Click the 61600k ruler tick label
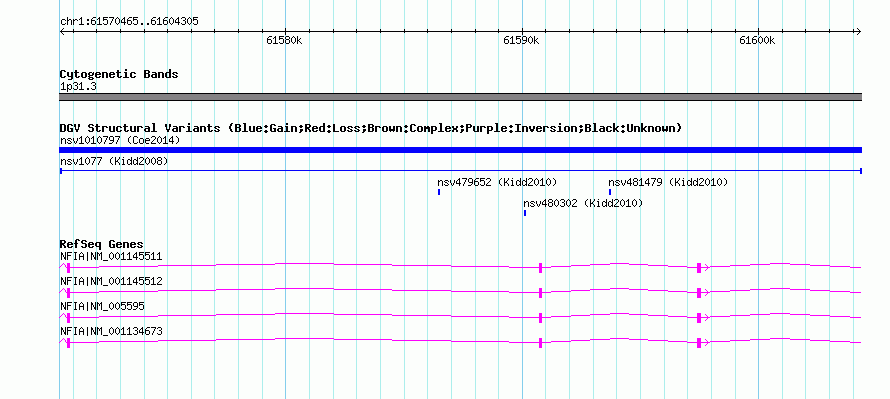Image resolution: width=890 pixels, height=399 pixels. [x=758, y=41]
